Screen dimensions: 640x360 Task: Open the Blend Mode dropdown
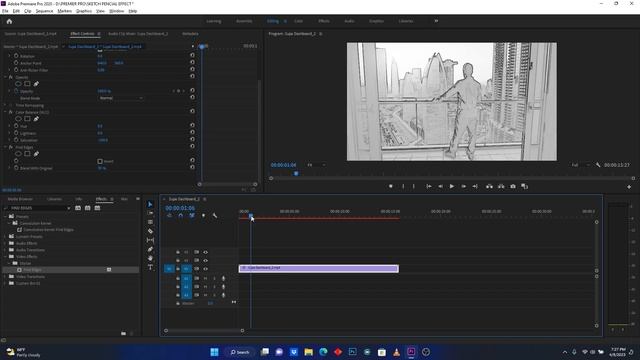(121, 98)
